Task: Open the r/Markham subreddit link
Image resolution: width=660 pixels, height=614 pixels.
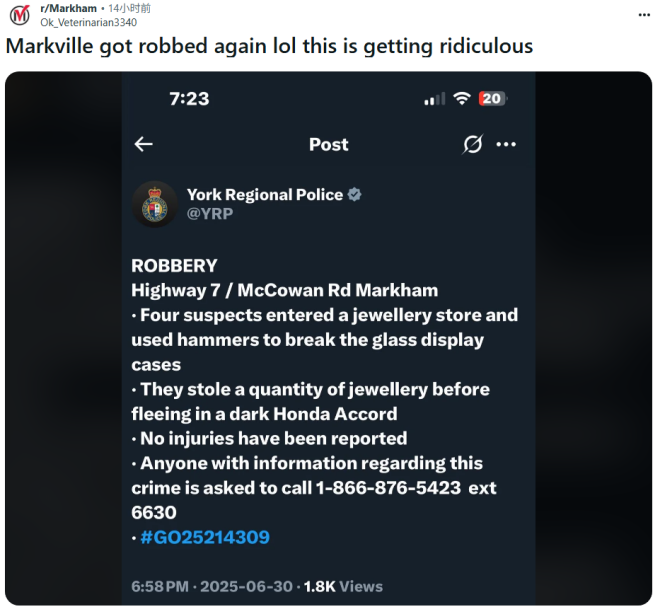Action: point(69,8)
